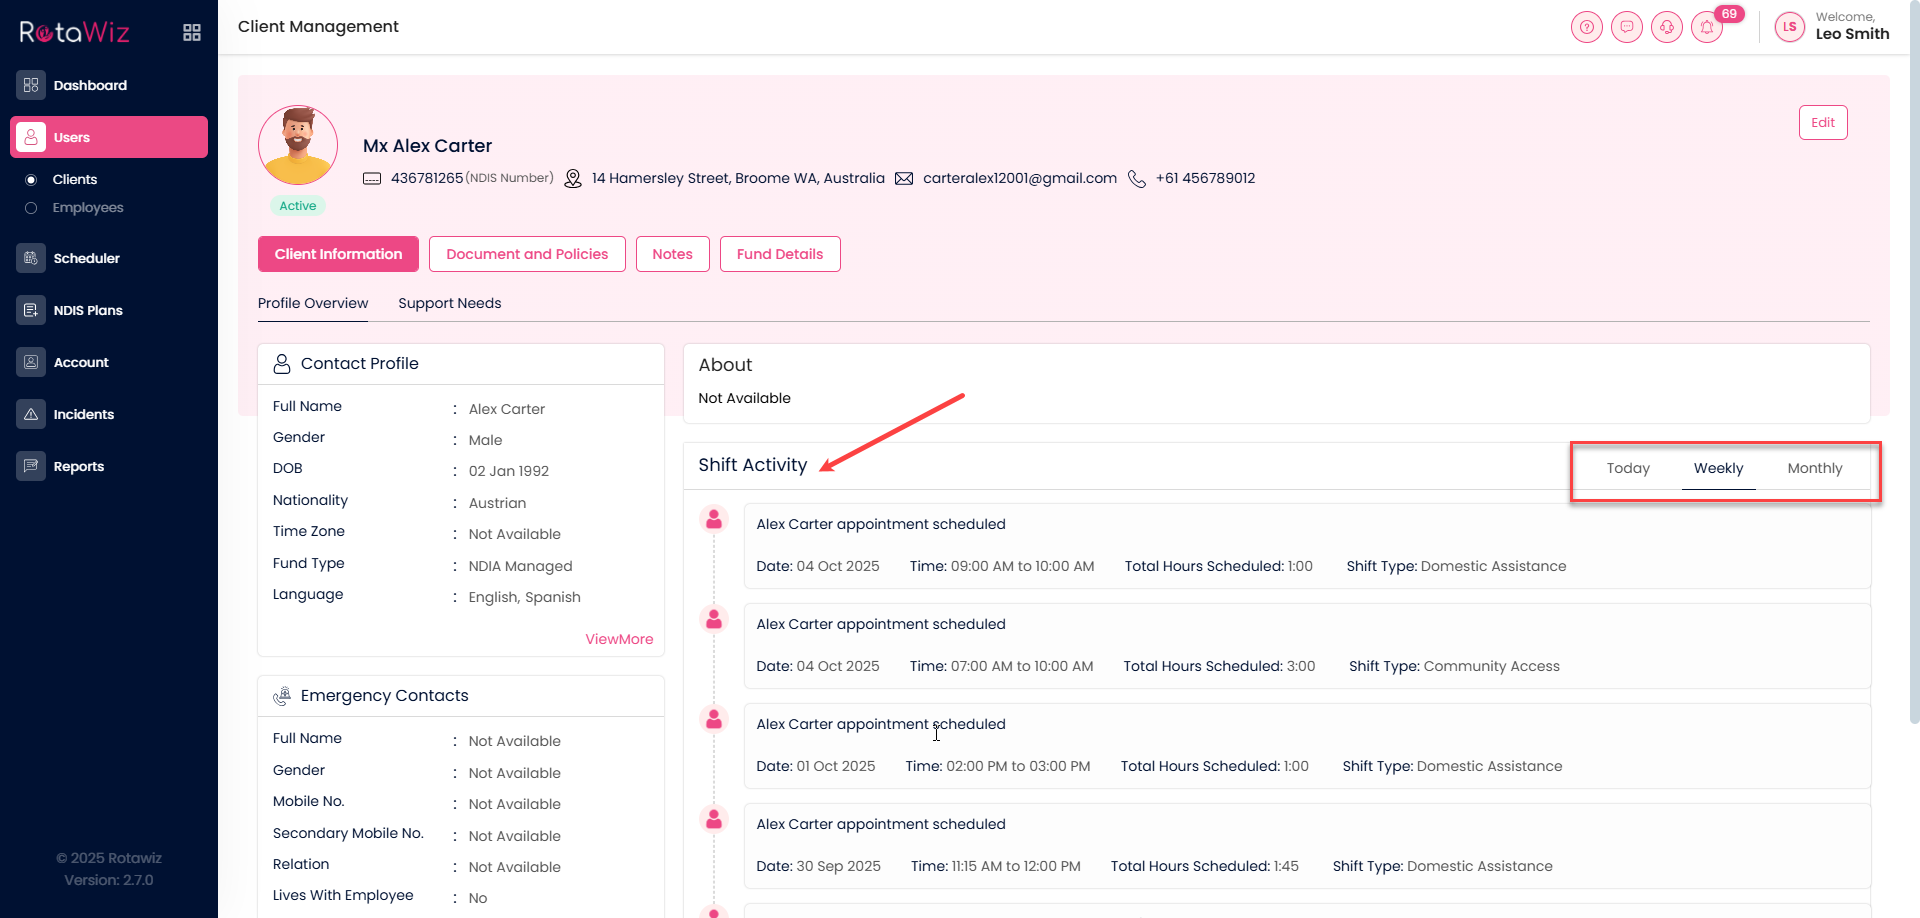This screenshot has width=1920, height=918.
Task: Click the Edit button
Action: pyautogui.click(x=1822, y=123)
